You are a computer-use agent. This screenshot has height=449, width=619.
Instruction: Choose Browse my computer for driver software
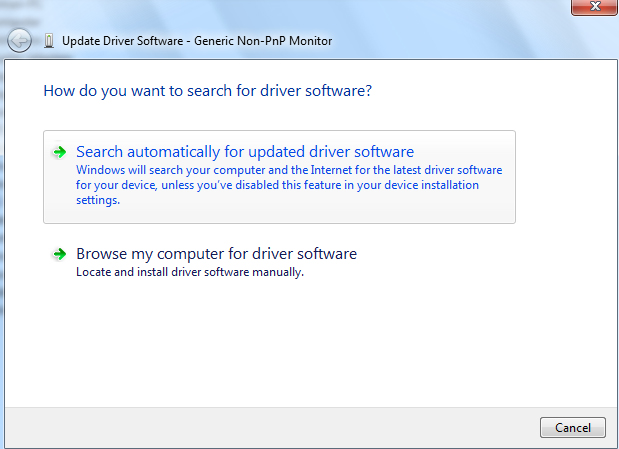point(216,254)
